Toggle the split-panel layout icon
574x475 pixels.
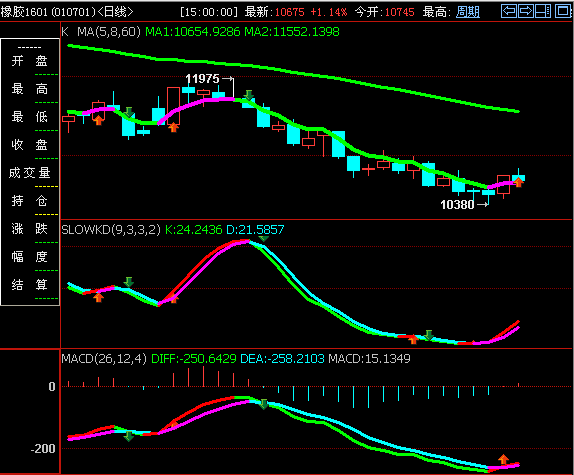click(x=543, y=11)
